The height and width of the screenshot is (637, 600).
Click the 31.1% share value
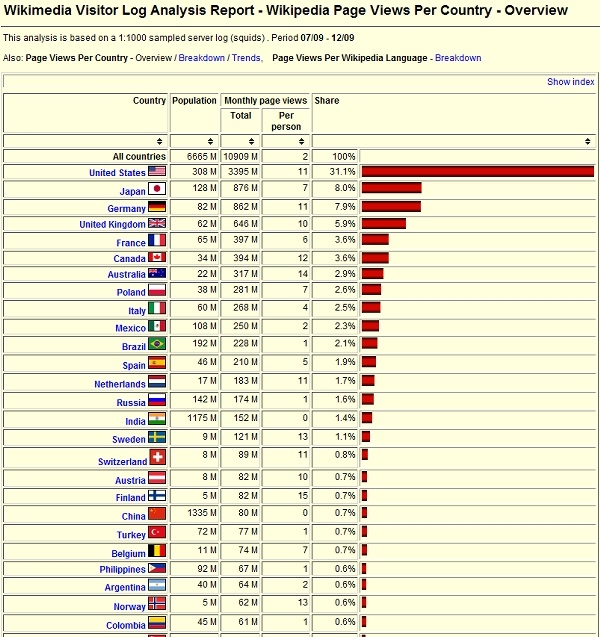tap(342, 171)
